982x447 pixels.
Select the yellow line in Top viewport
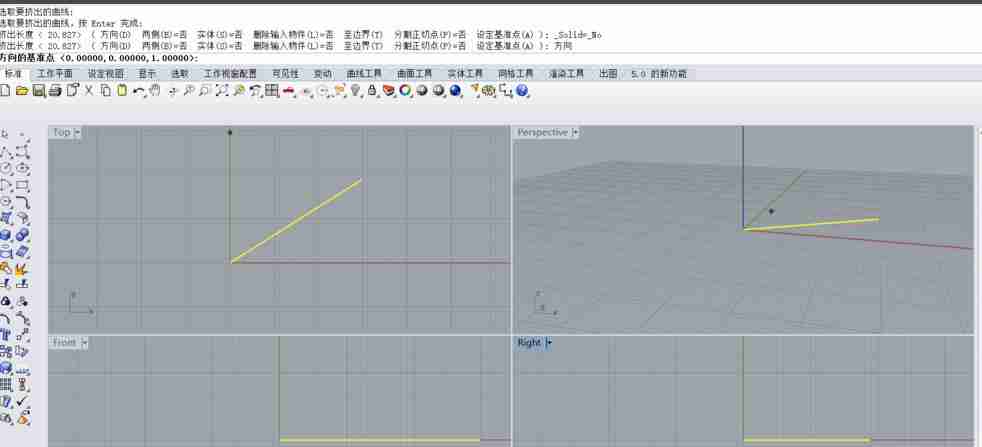(296, 221)
